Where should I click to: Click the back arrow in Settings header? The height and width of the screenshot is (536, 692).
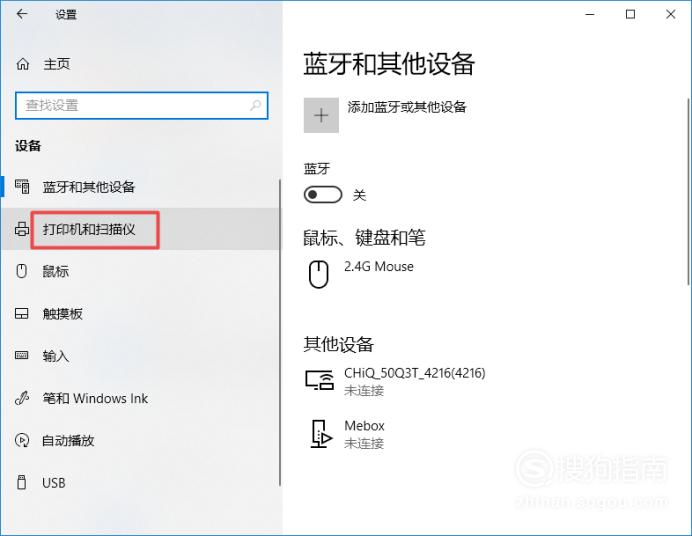pos(22,14)
